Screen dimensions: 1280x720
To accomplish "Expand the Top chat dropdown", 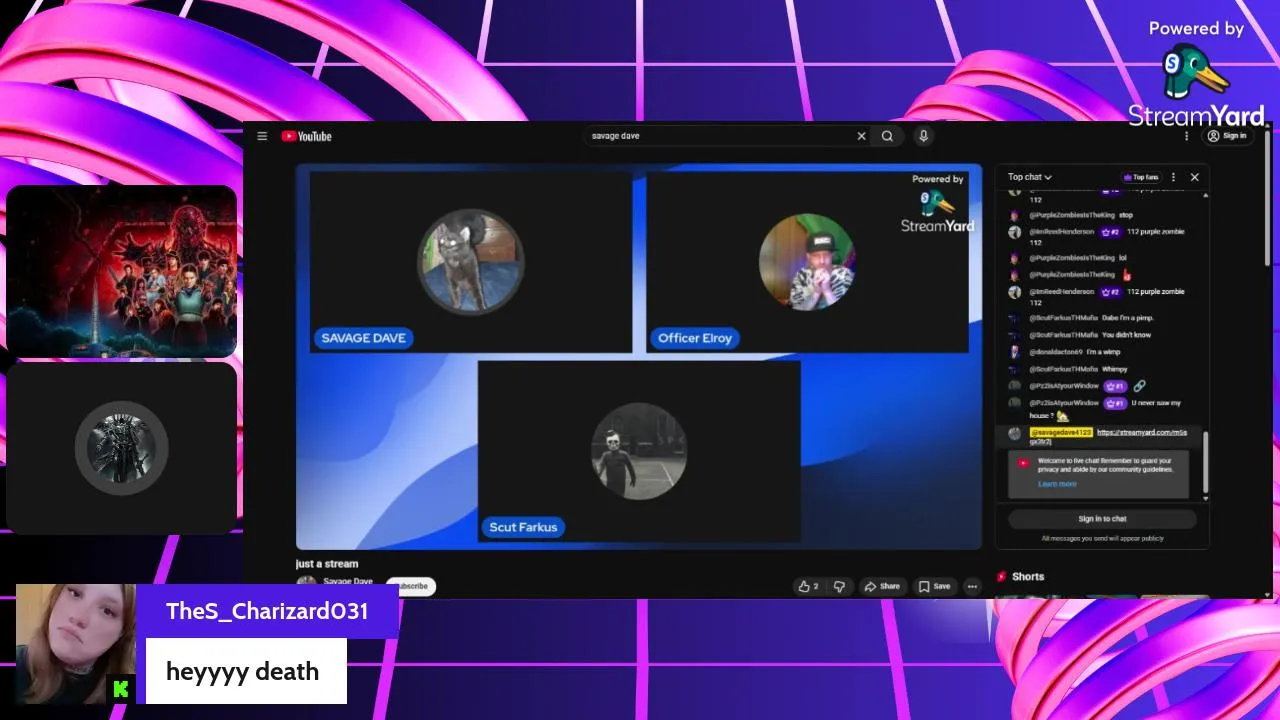I will (x=1030, y=177).
